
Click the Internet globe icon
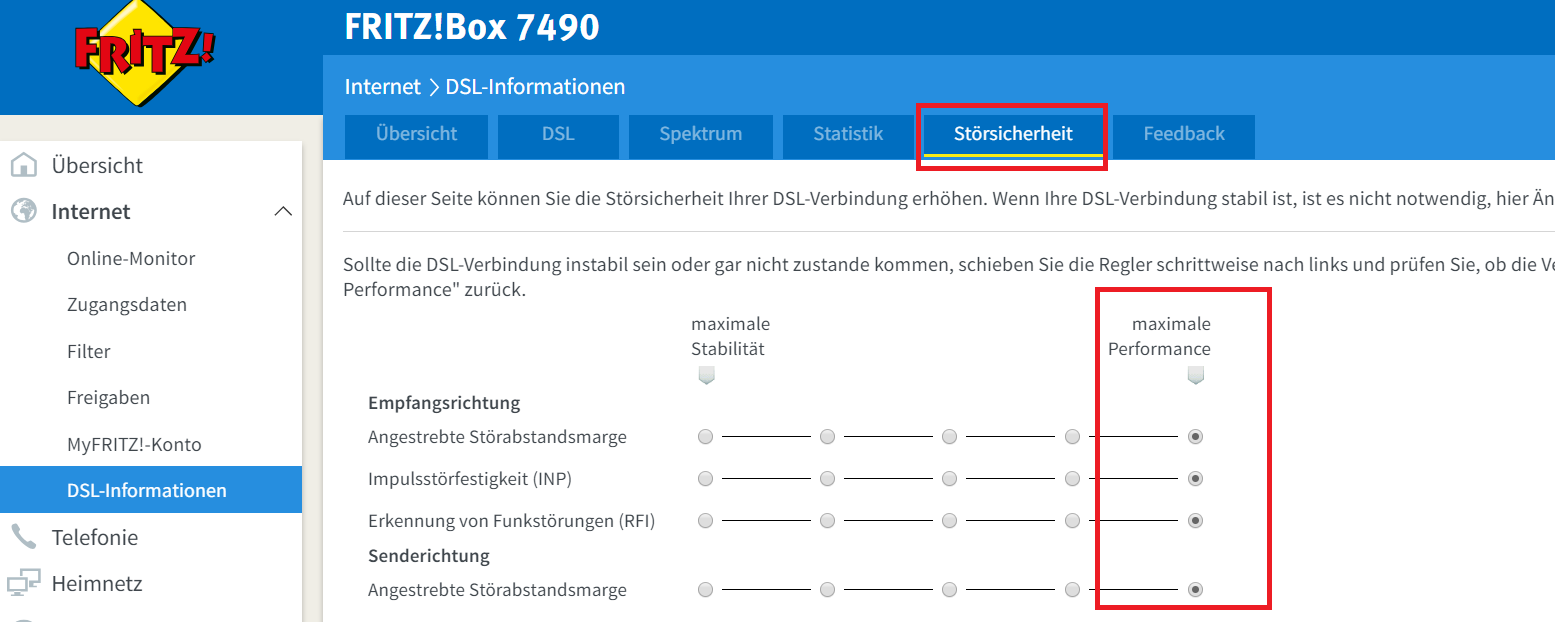tap(23, 211)
